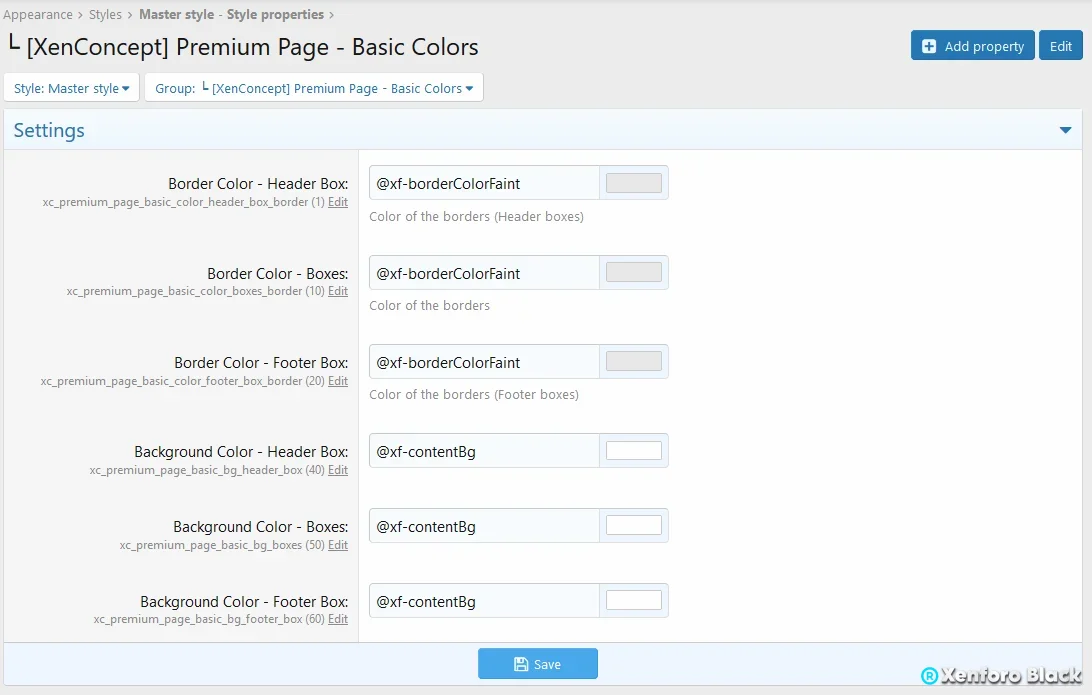Click the Edit button in the header
Screen dimensions: 1092x695
click(x=1061, y=46)
